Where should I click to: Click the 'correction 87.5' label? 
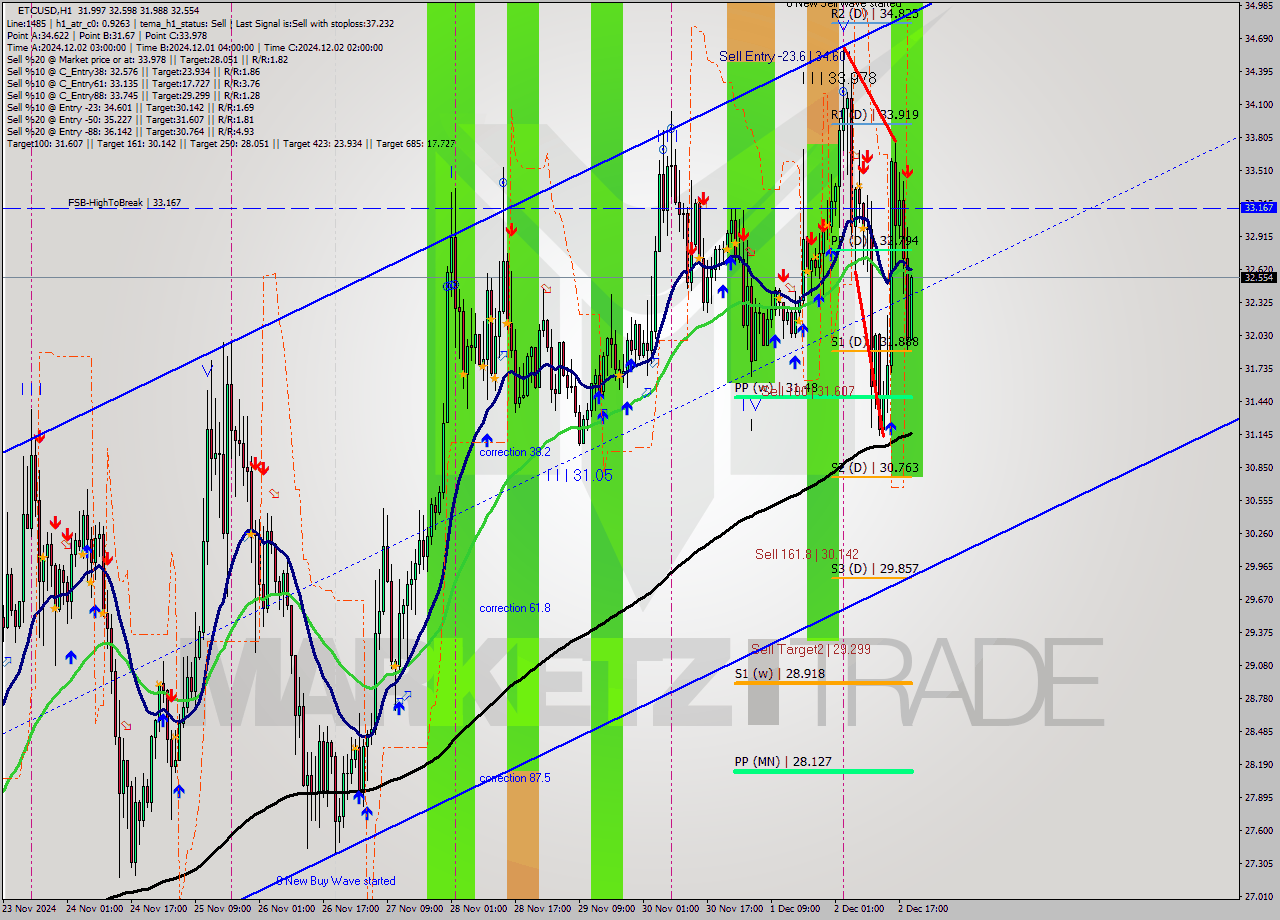(515, 778)
